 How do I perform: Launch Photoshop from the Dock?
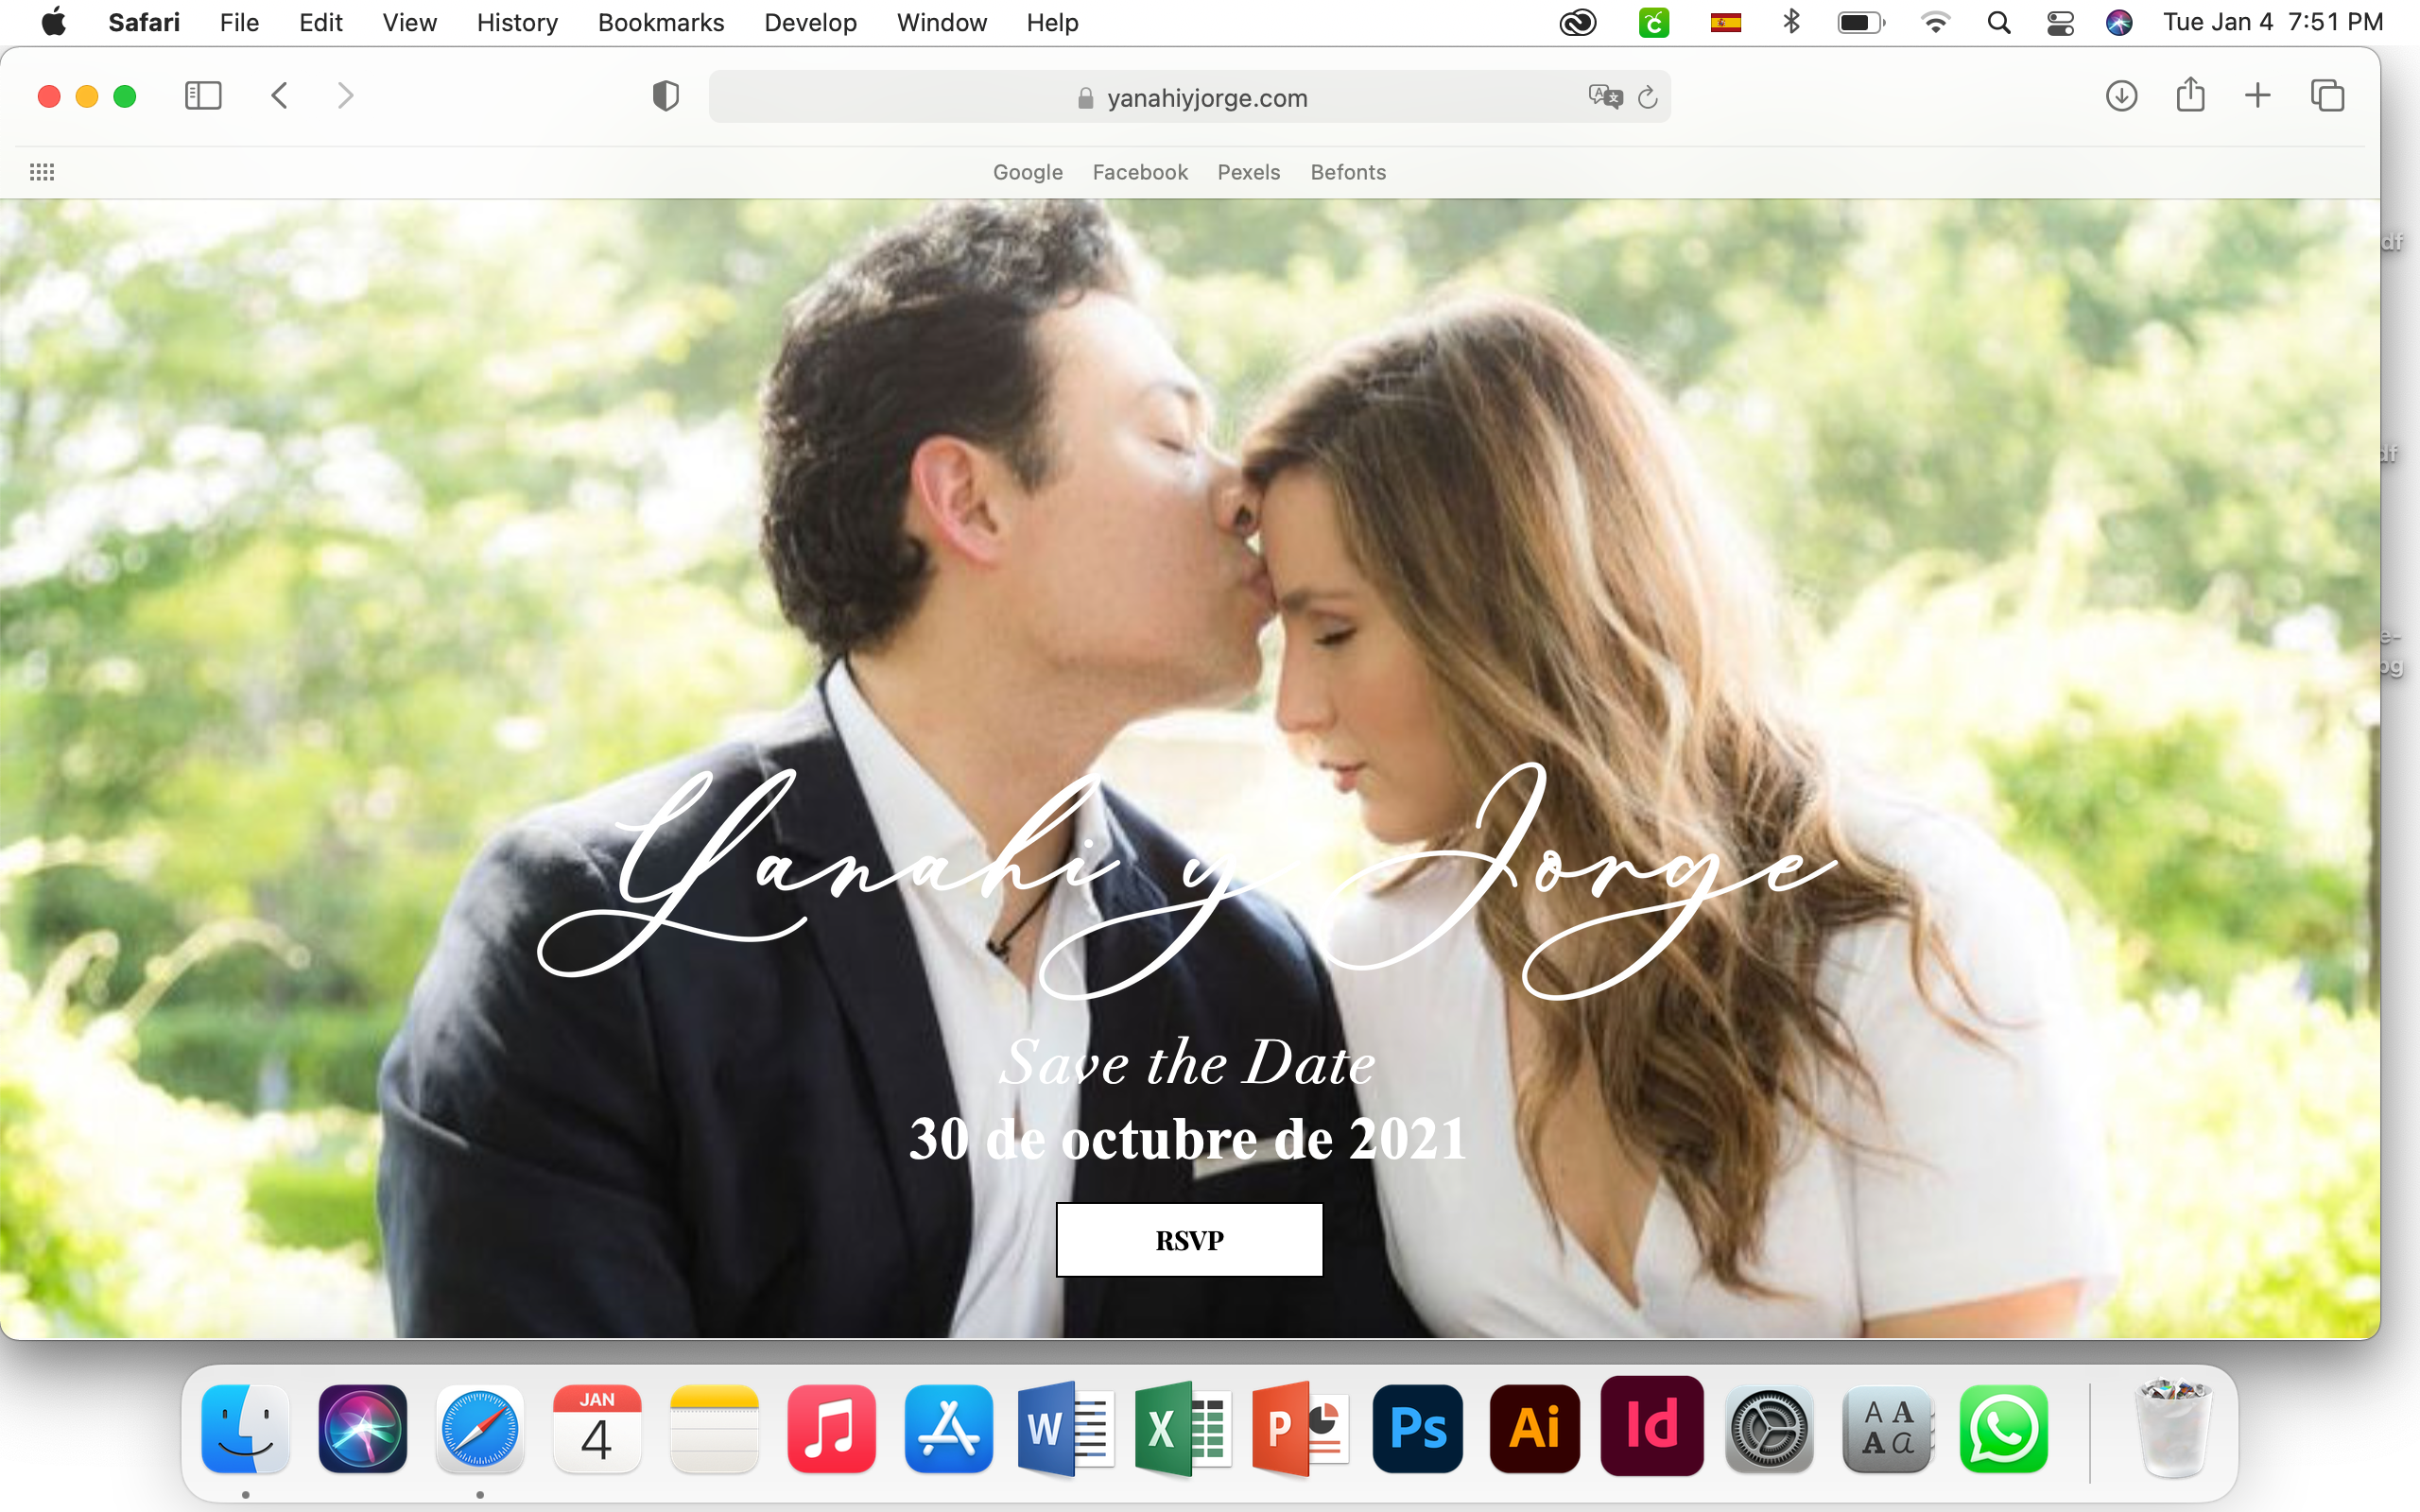click(x=1417, y=1428)
